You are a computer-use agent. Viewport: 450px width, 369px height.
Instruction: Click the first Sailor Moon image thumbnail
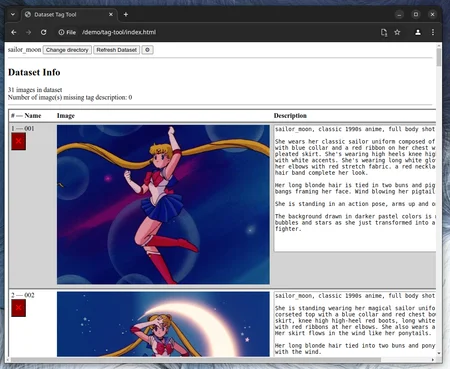pyautogui.click(x=163, y=205)
